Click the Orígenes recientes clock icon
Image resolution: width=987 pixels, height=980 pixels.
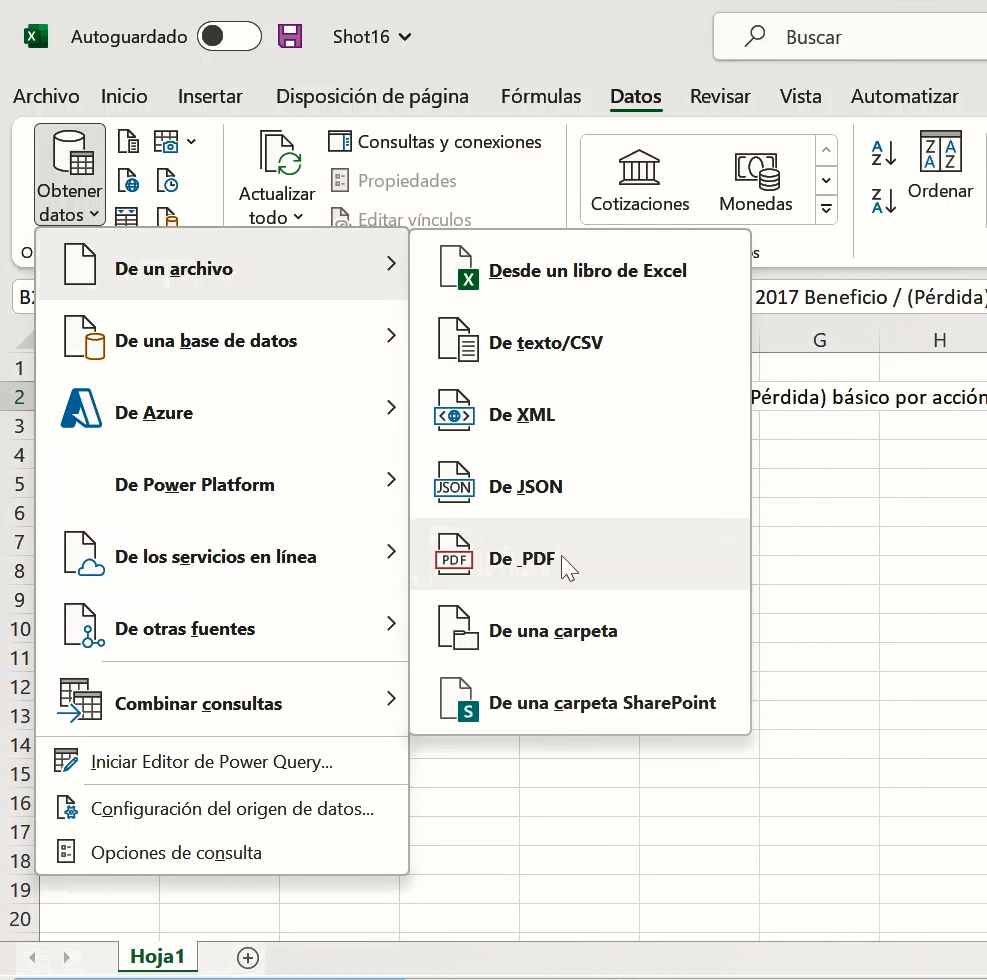pos(165,181)
